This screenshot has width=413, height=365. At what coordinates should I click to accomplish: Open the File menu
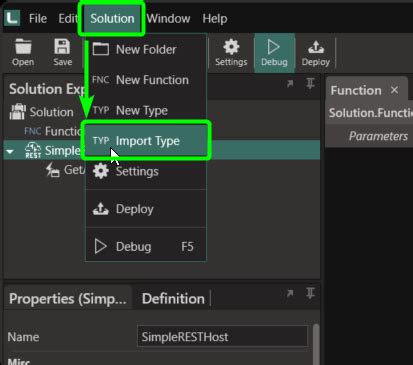point(38,18)
